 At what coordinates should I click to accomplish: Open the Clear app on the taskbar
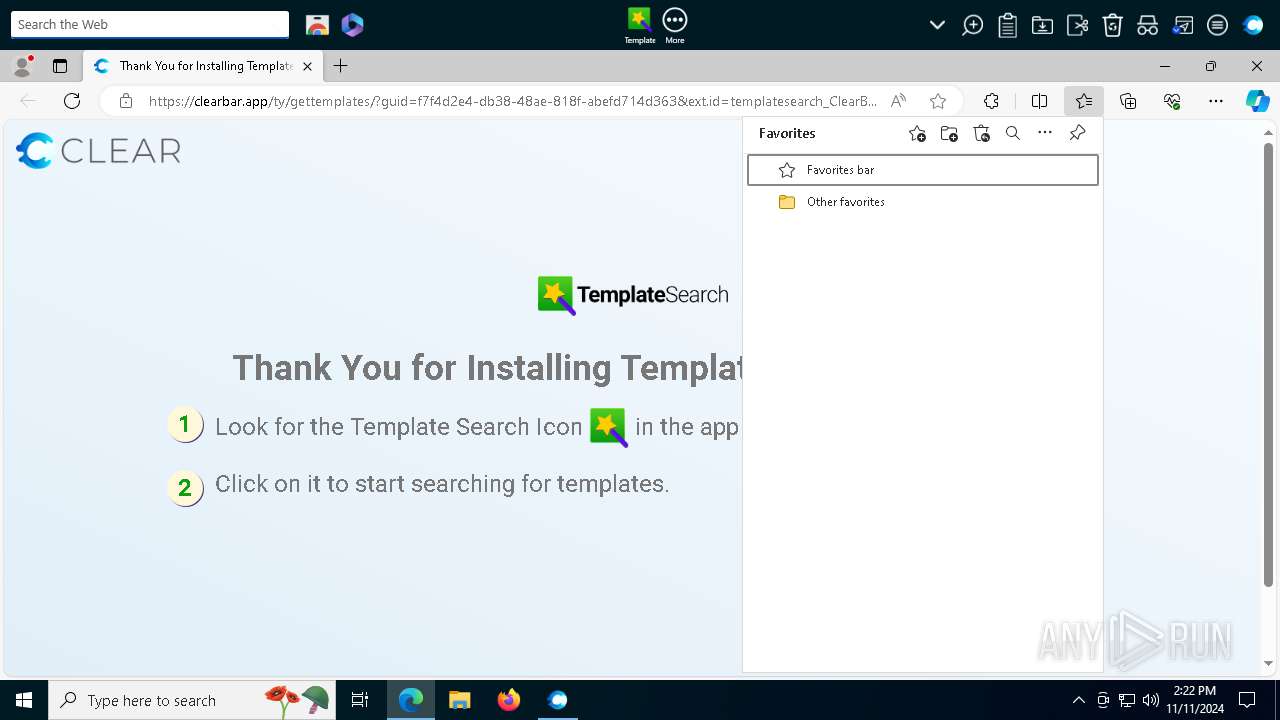pos(557,700)
